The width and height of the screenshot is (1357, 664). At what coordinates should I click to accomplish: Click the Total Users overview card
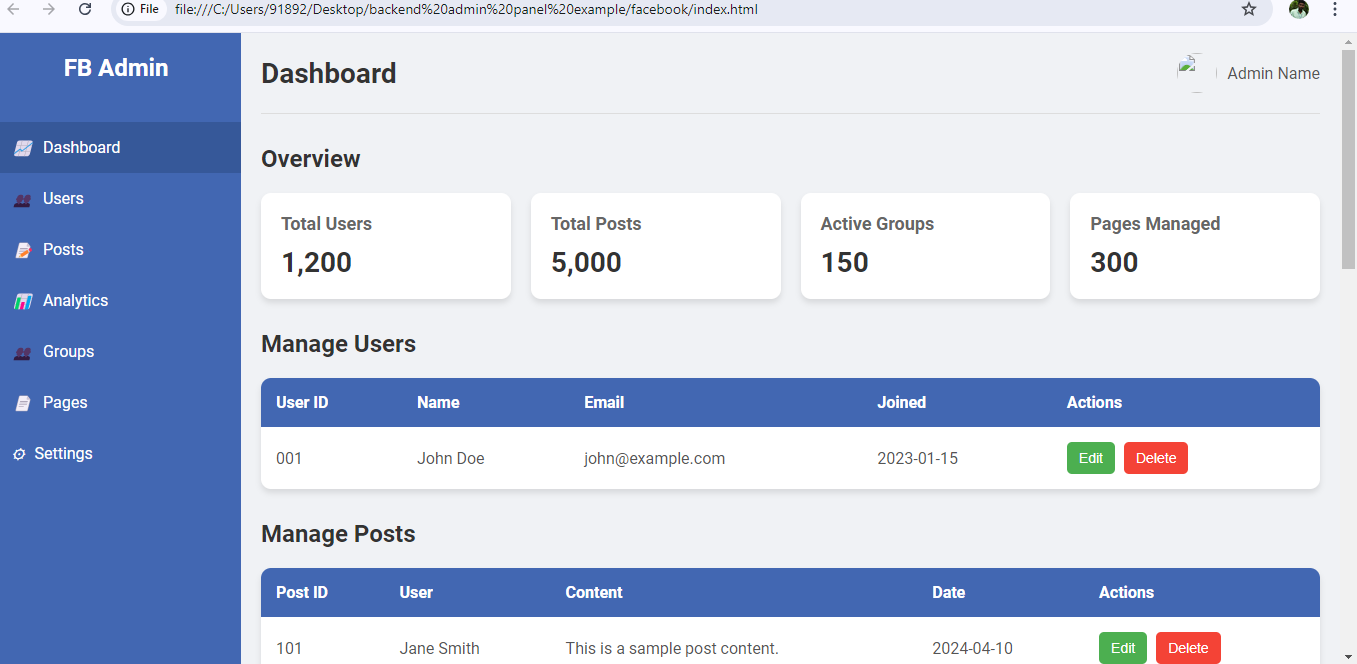pos(385,246)
